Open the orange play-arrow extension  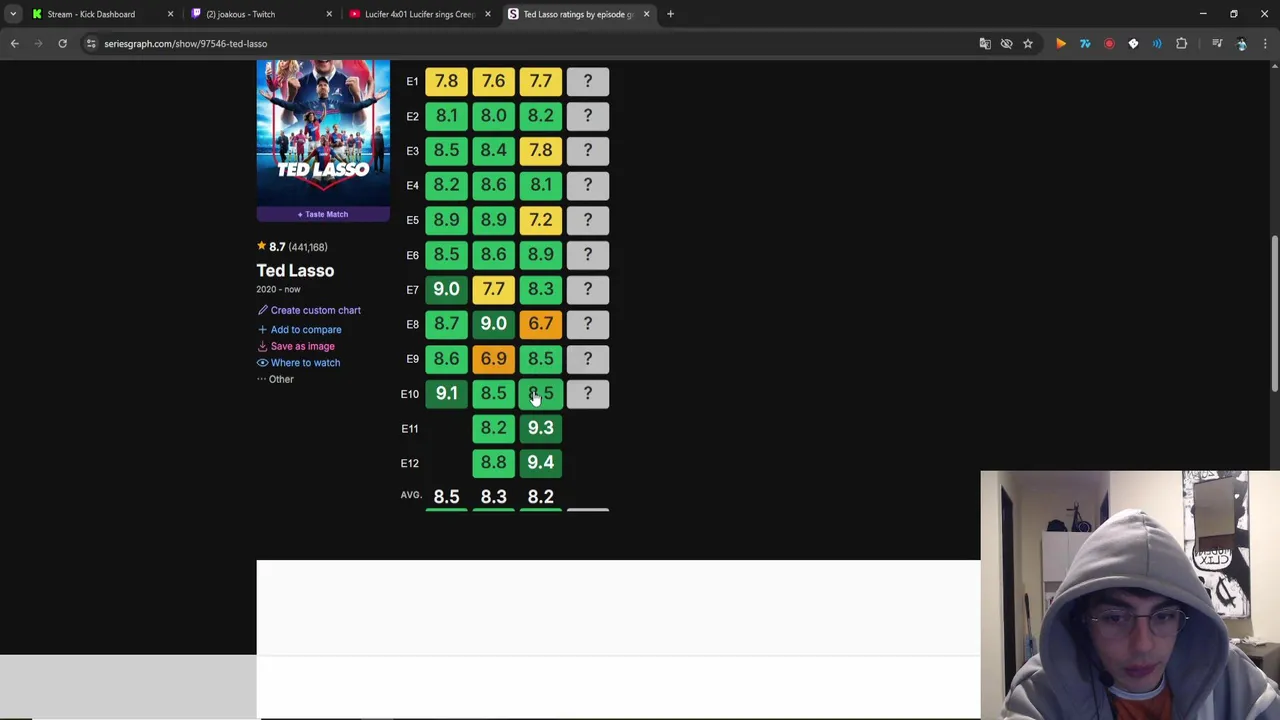pos(1061,43)
